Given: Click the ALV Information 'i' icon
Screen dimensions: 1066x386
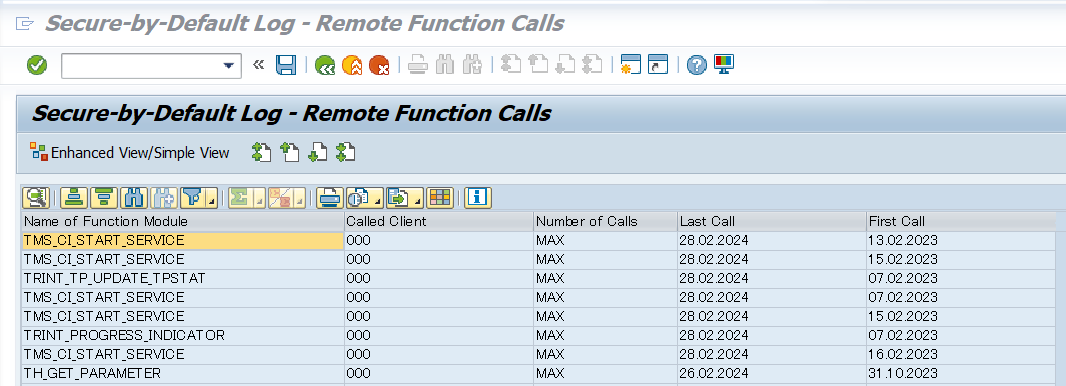Looking at the screenshot, I should coord(478,198).
